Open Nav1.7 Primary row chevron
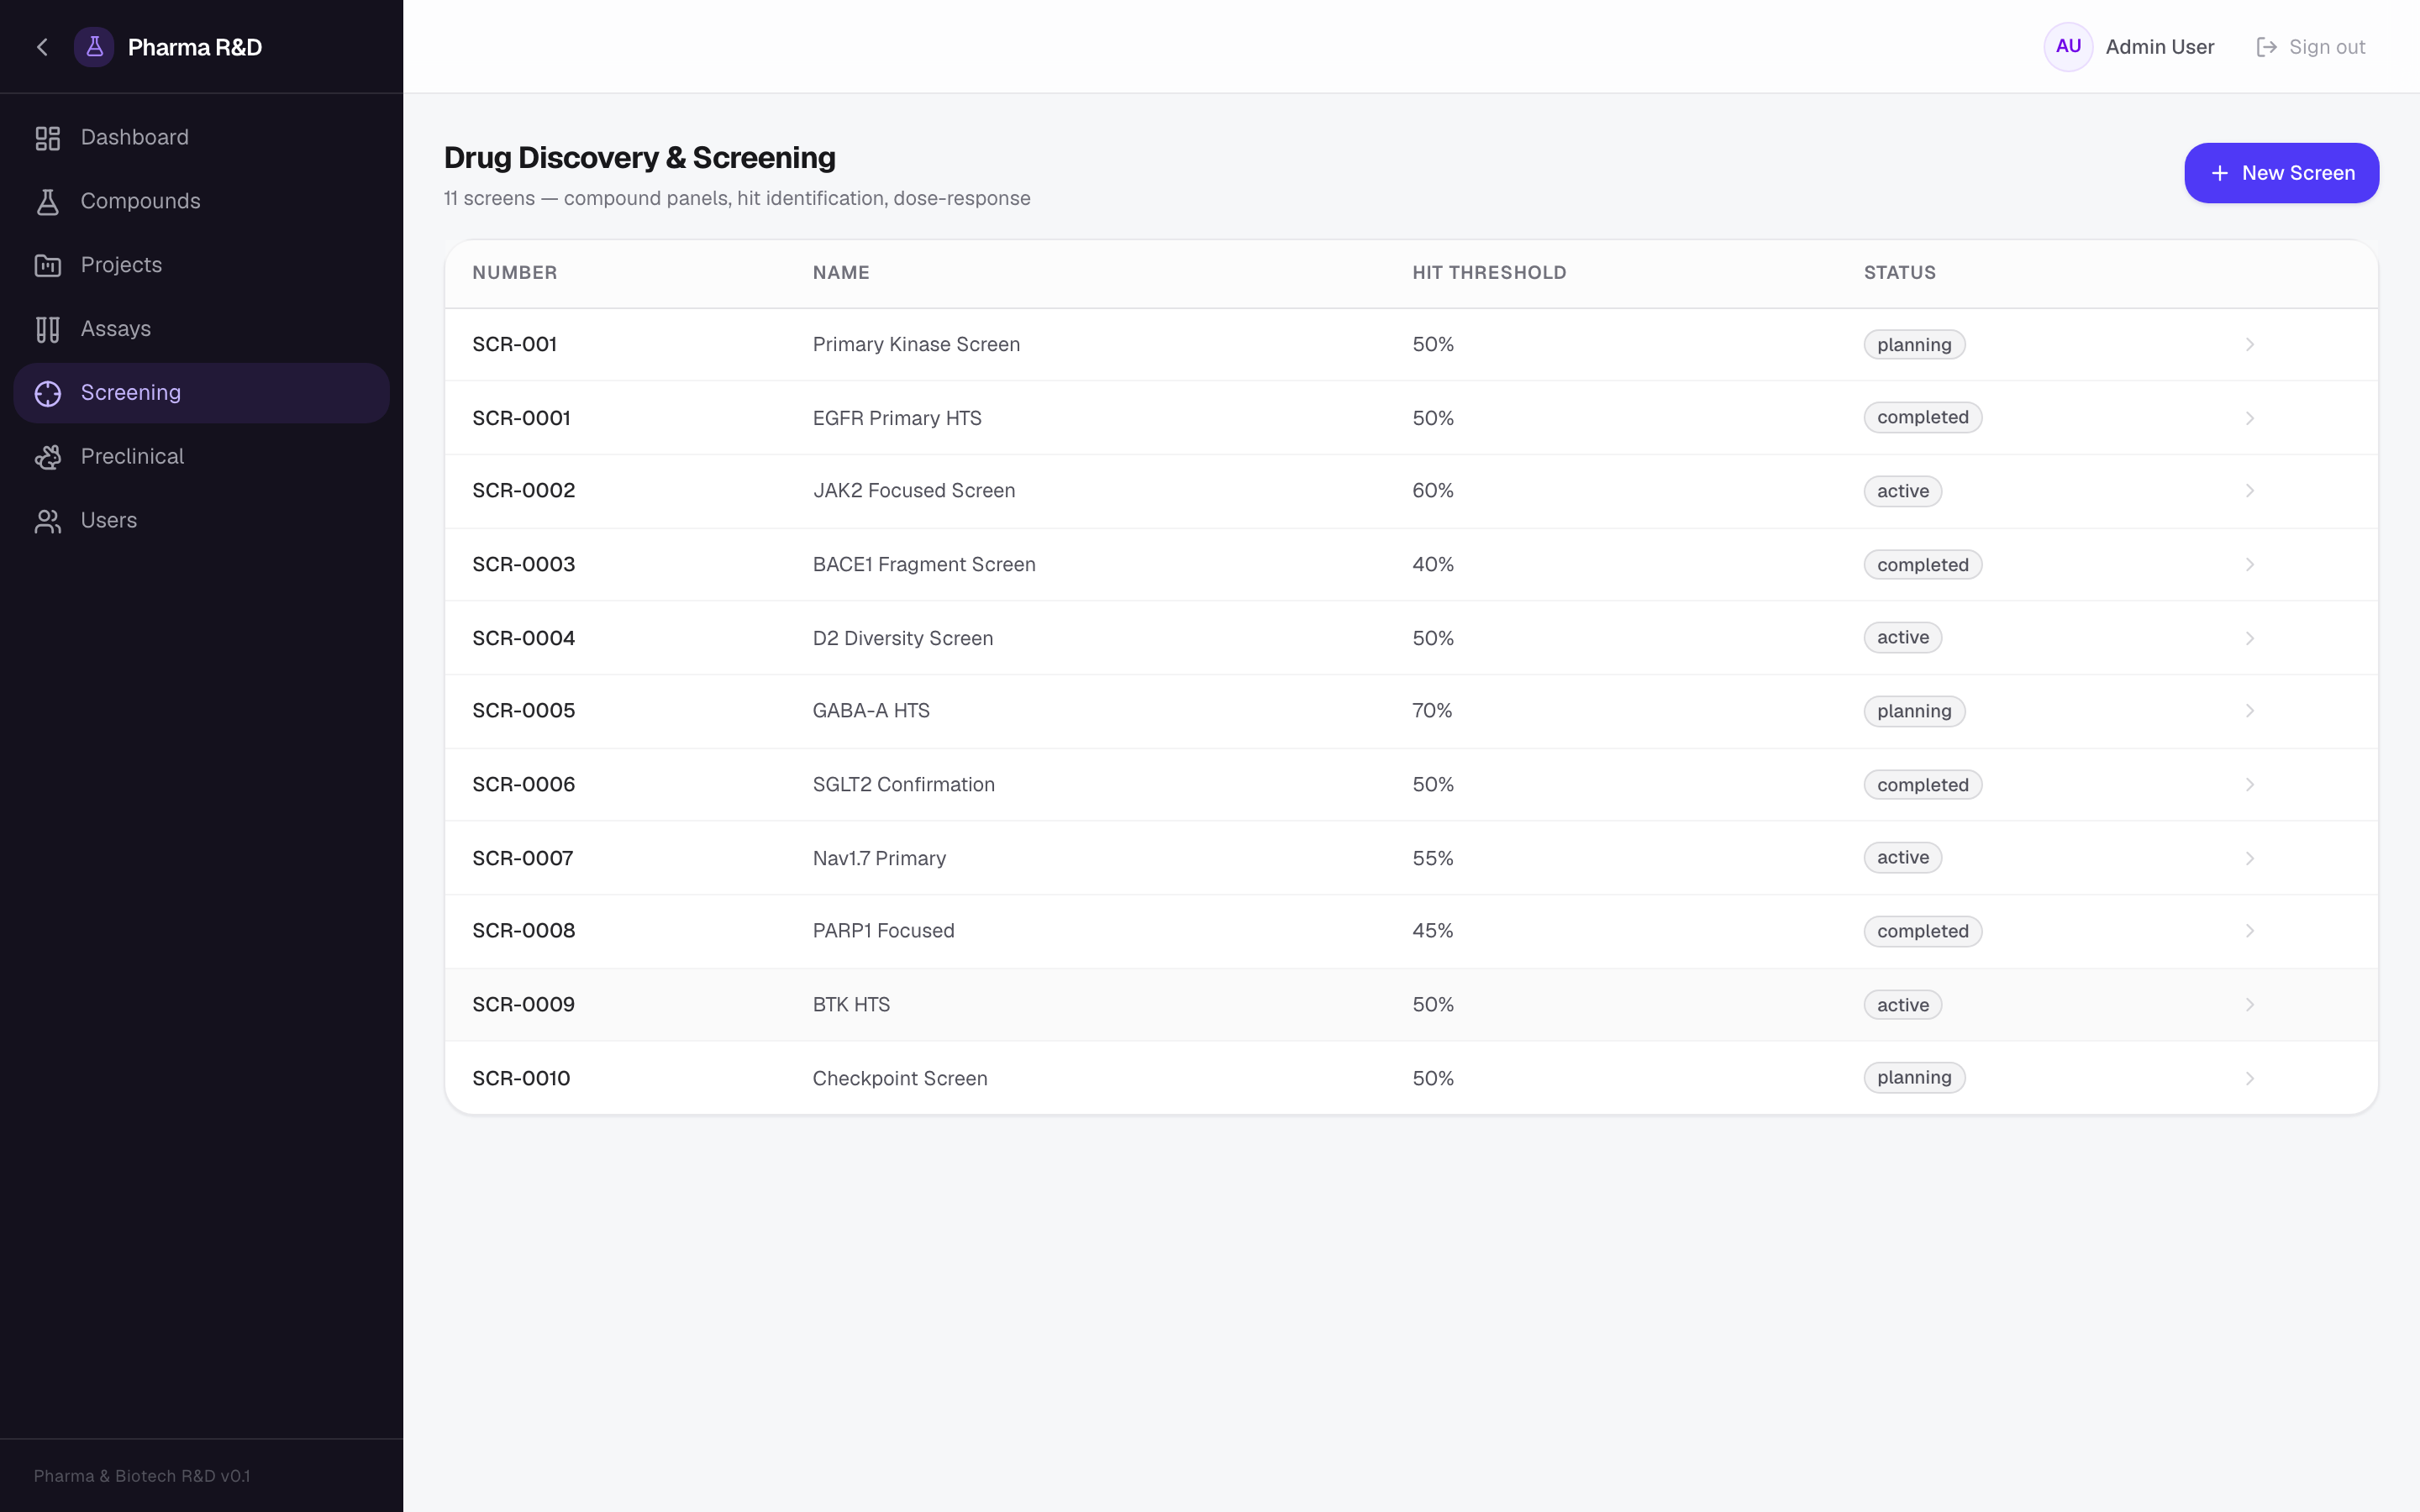Viewport: 2420px width, 1512px height. click(2249, 858)
